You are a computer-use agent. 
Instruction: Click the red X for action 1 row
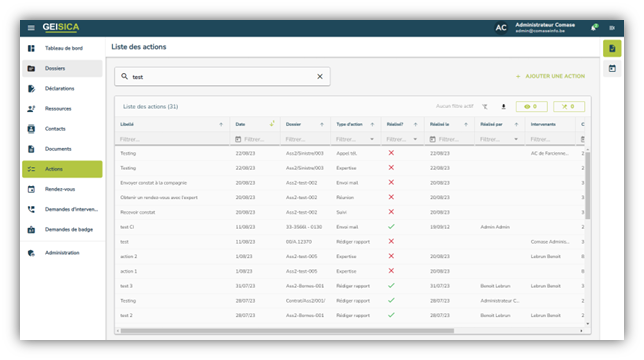point(391,271)
